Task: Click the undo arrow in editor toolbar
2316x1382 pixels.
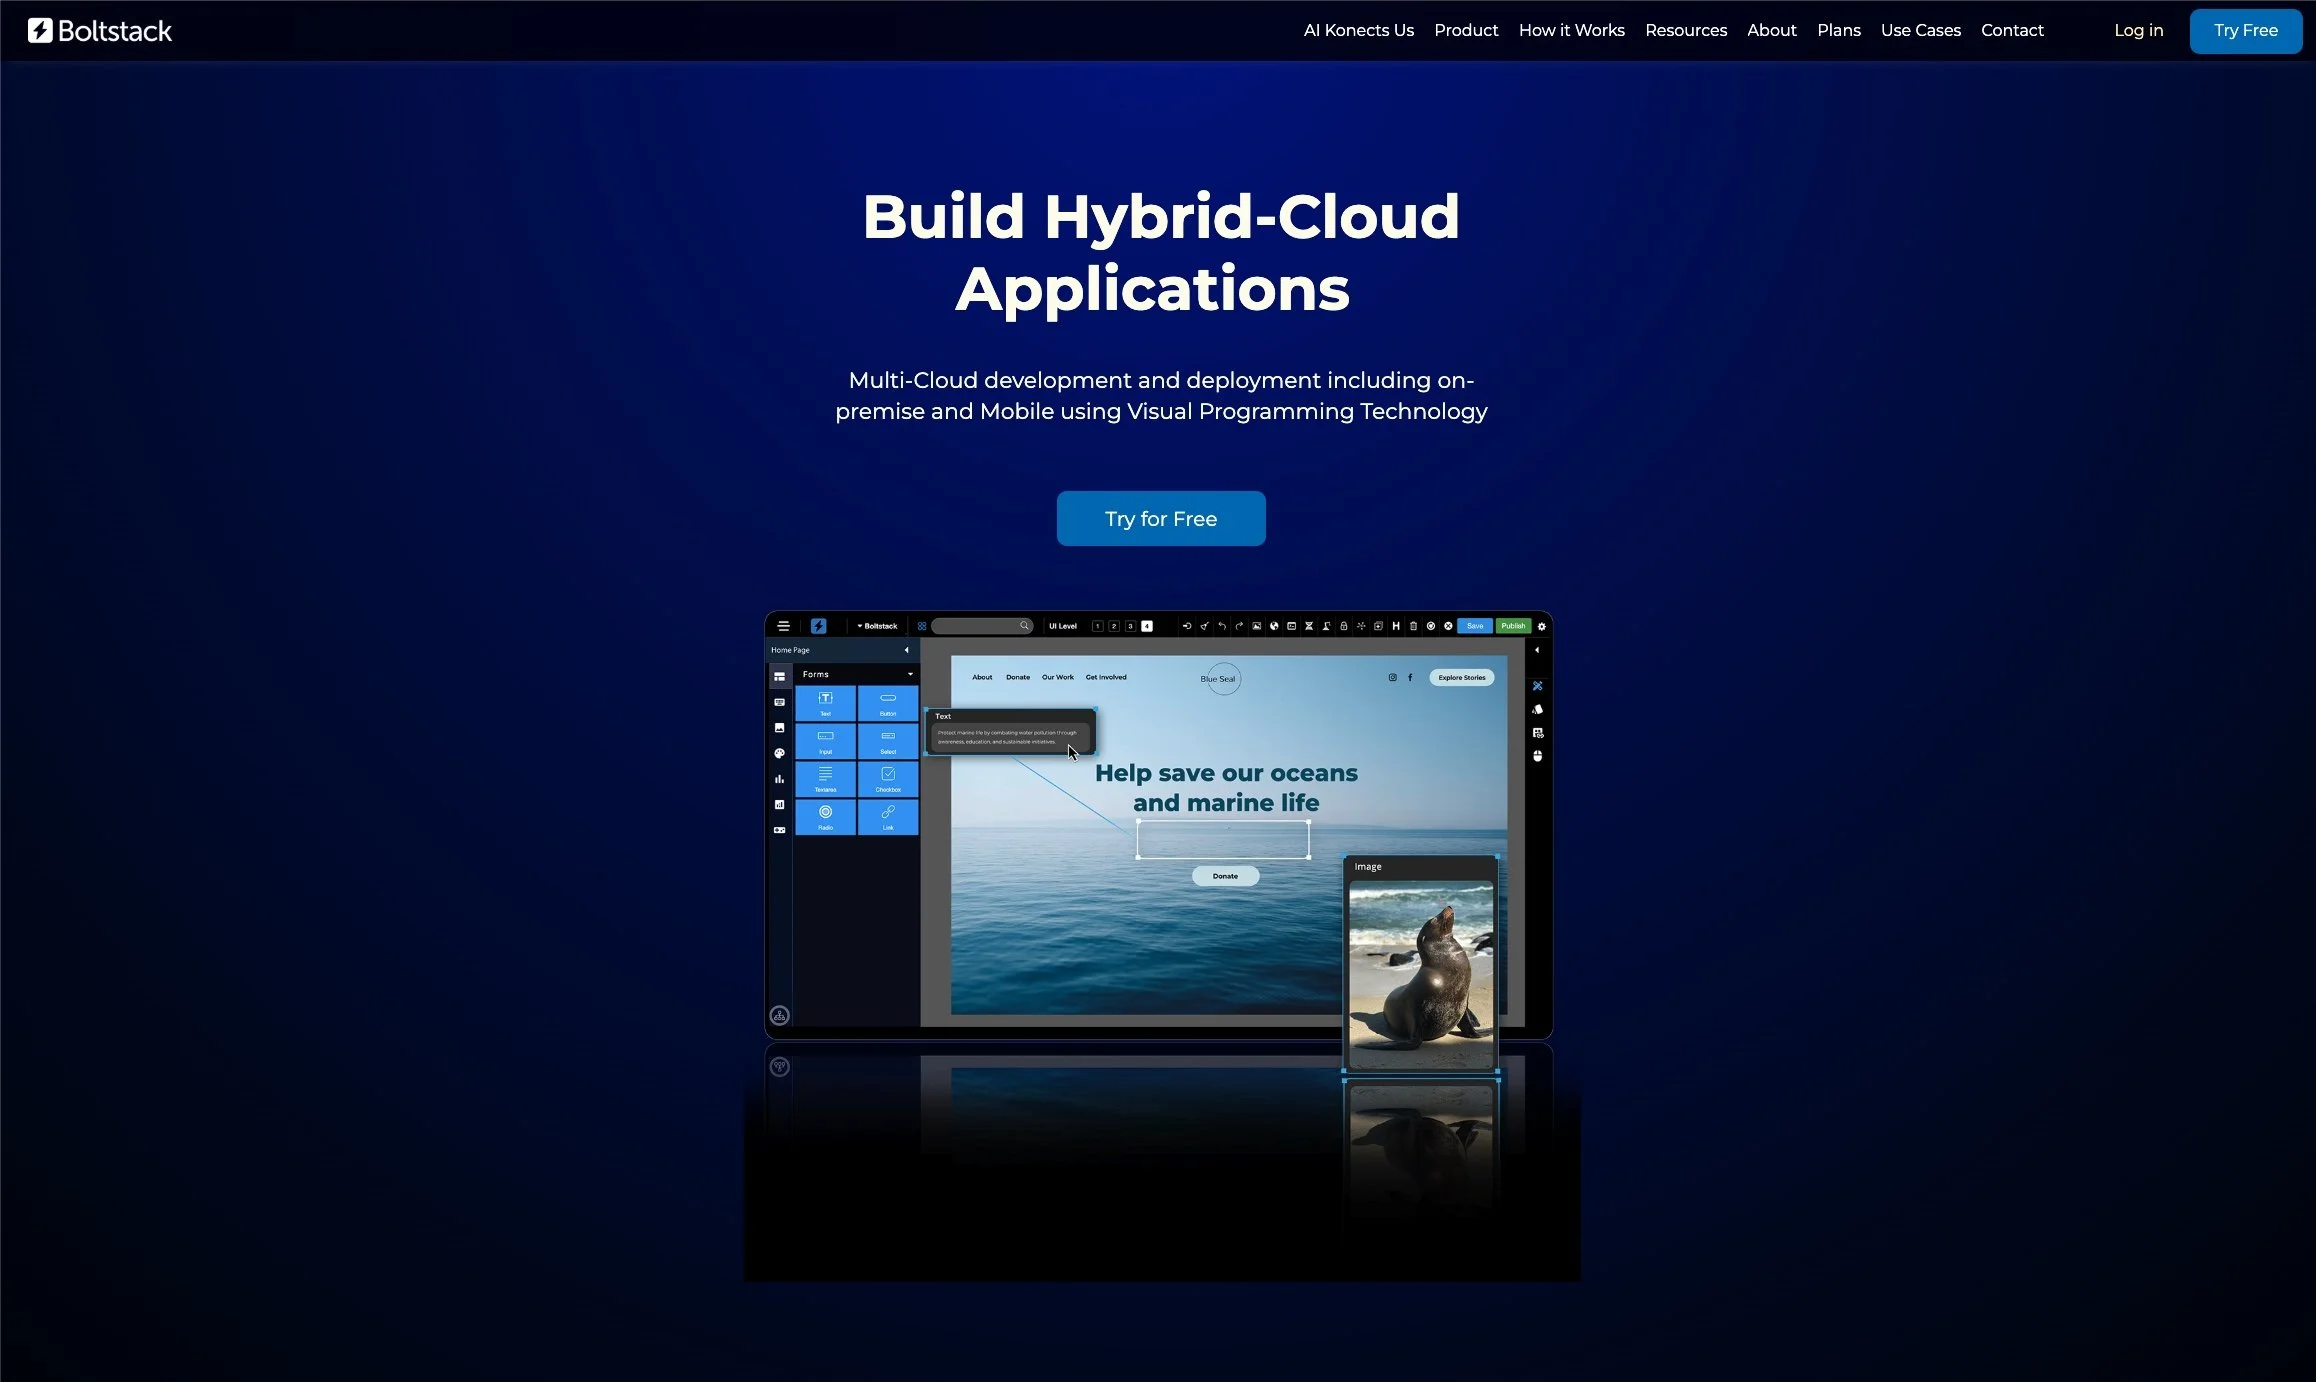Action: tap(1222, 626)
